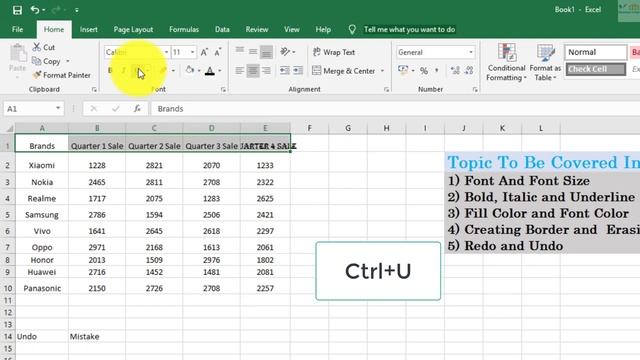Viewport: 640px width, 360px height.
Task: Open the Name Box dropdown arrow
Action: point(58,109)
